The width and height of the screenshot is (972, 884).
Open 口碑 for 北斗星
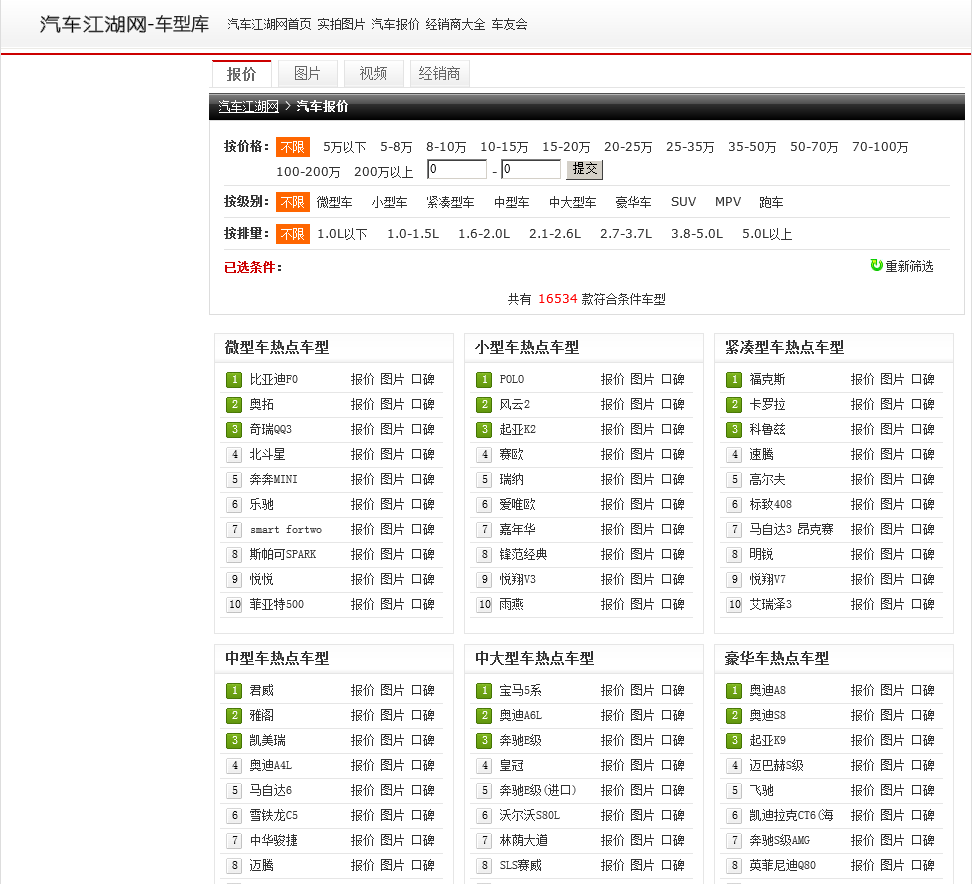pos(423,454)
